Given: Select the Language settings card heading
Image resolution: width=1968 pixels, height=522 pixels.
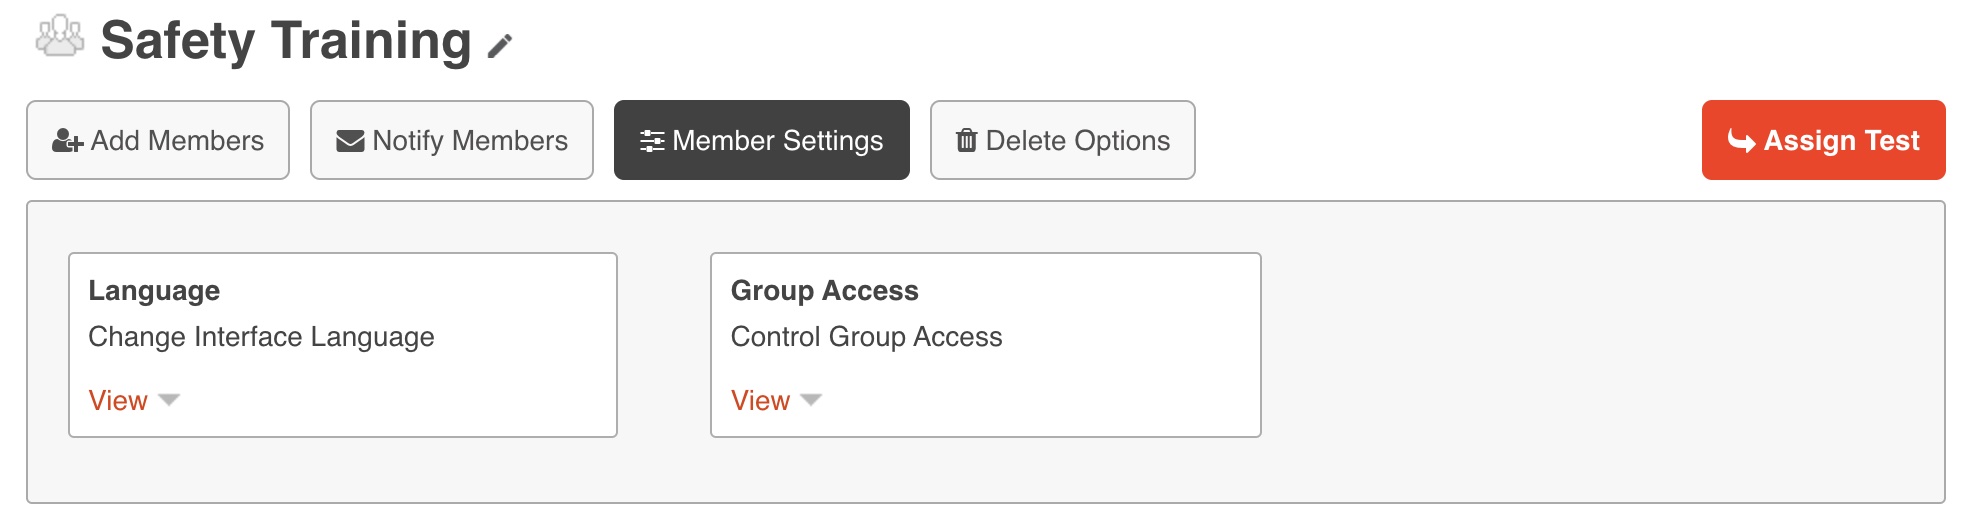Looking at the screenshot, I should (x=154, y=290).
